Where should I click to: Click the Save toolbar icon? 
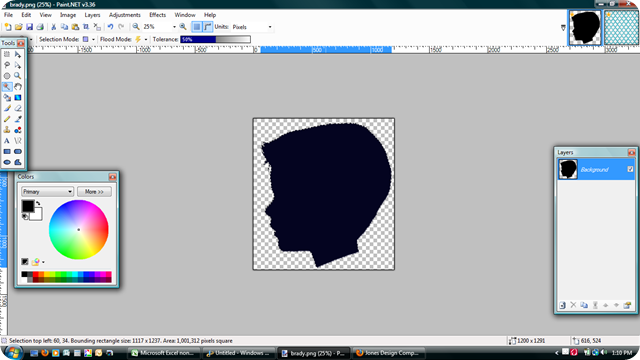point(29,27)
